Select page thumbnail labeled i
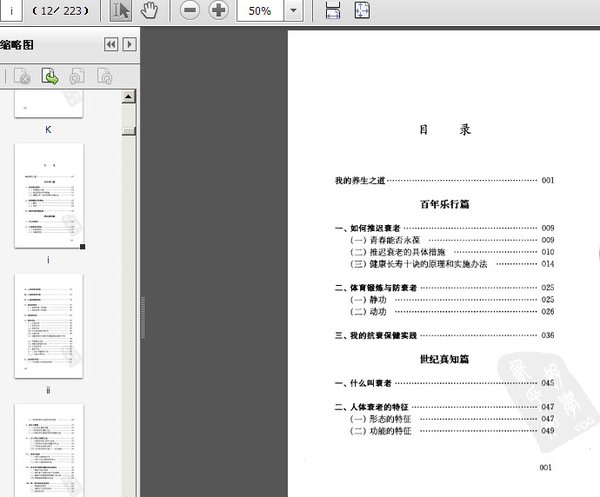This screenshot has height=497, width=600. [49, 196]
